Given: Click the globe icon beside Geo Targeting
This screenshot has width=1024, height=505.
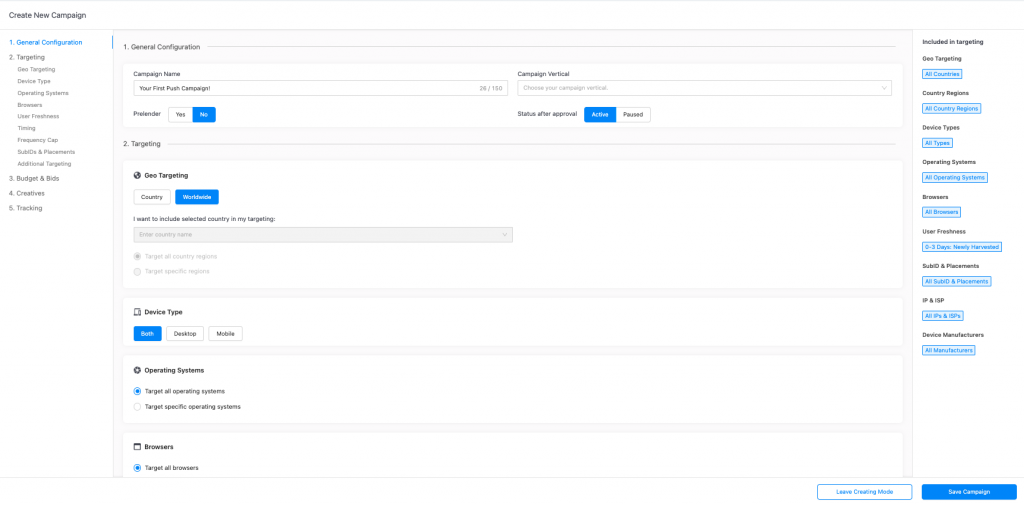Looking at the screenshot, I should (x=137, y=175).
